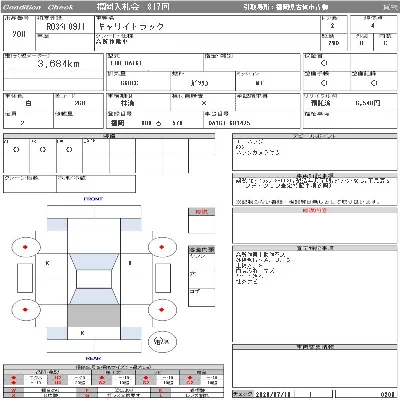Click the front-right tire circle marker
400x400 pixels.
162,247
